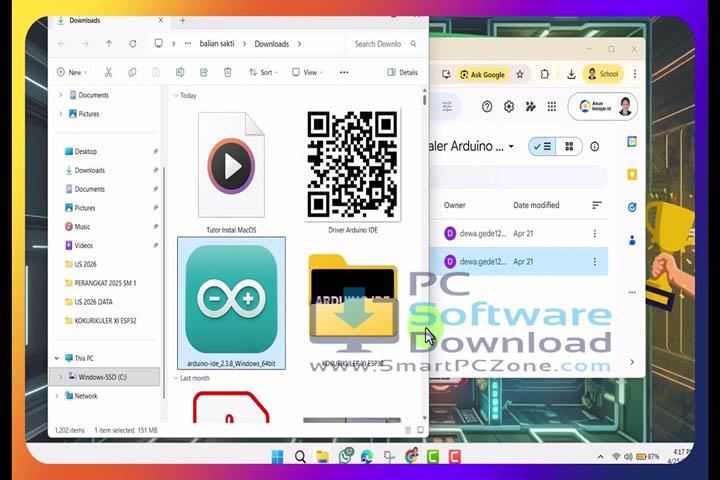The image size is (720, 480).
Task: Click the Copy icon in File Explorer toolbar
Action: [132, 72]
